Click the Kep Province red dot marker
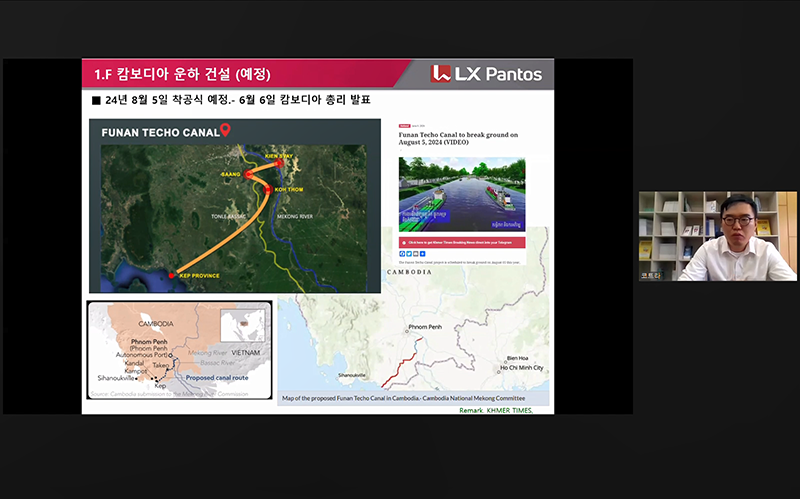 171,276
